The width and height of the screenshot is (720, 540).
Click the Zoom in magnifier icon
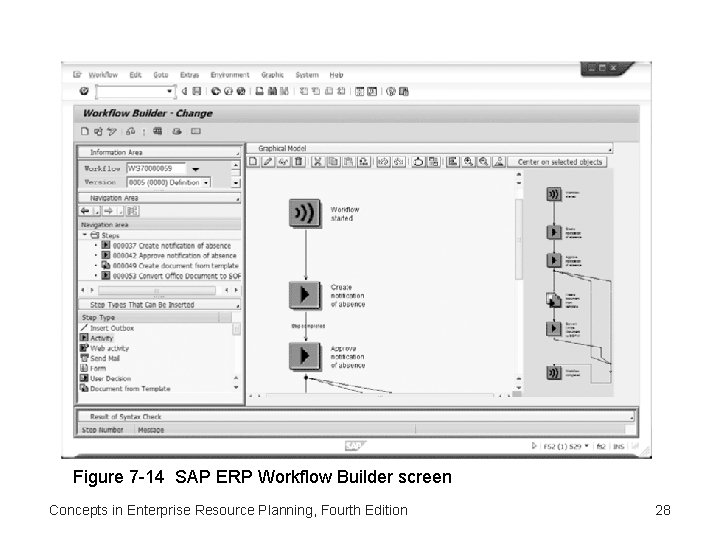tap(468, 162)
